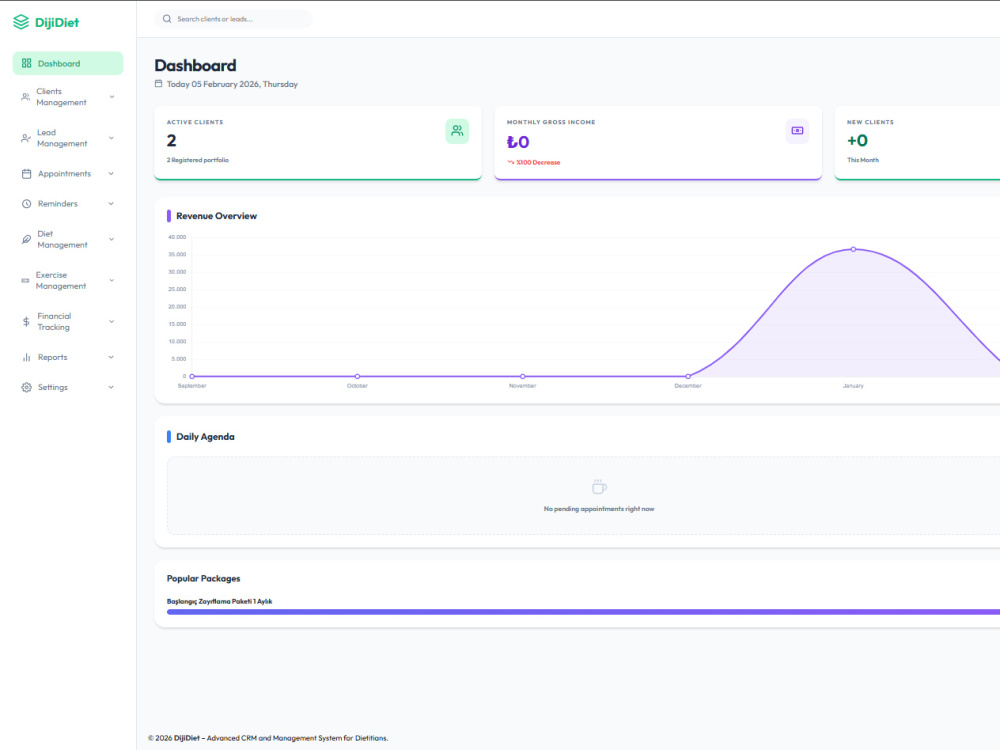
Task: Open the Dashboard menu item
Action: (x=68, y=63)
